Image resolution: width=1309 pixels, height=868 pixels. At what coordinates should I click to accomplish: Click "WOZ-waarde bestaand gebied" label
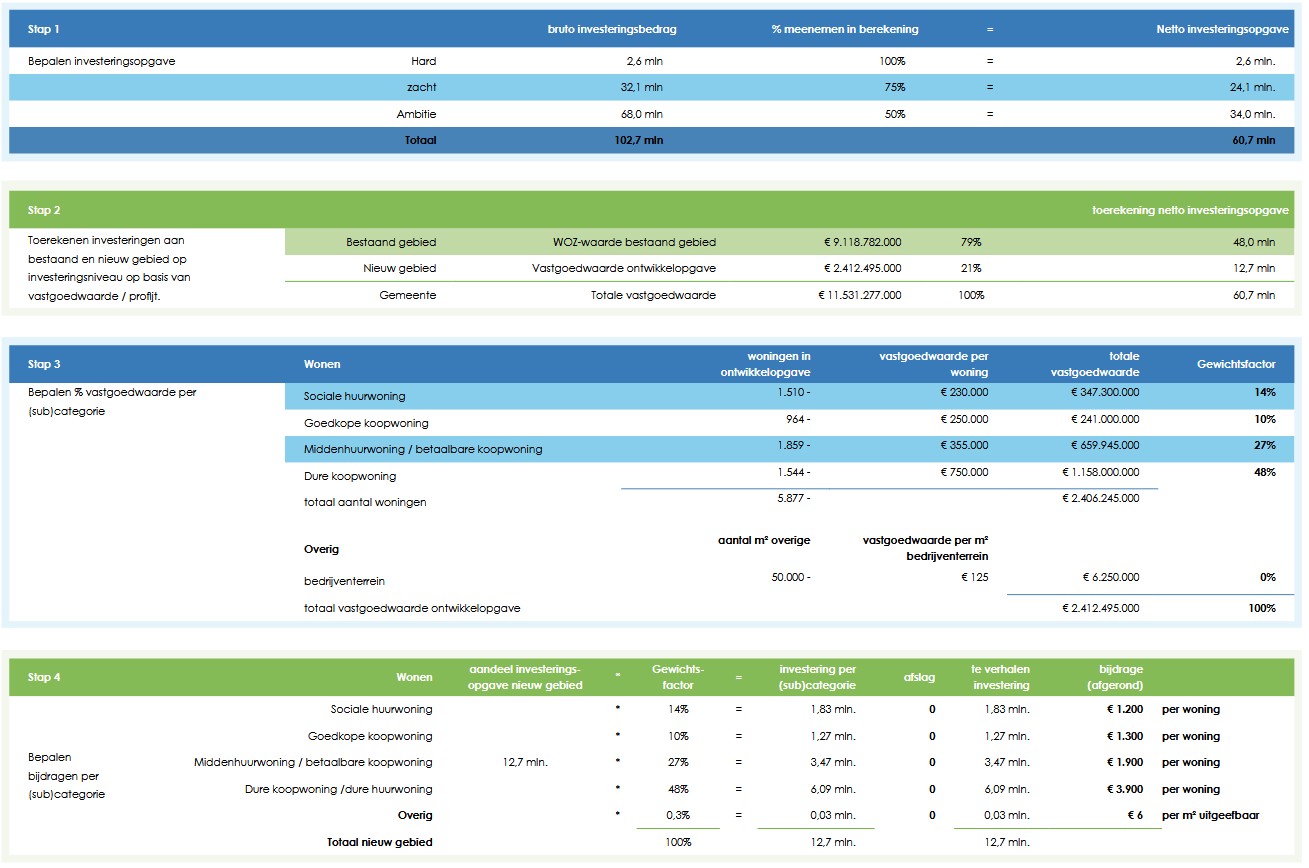click(x=634, y=242)
